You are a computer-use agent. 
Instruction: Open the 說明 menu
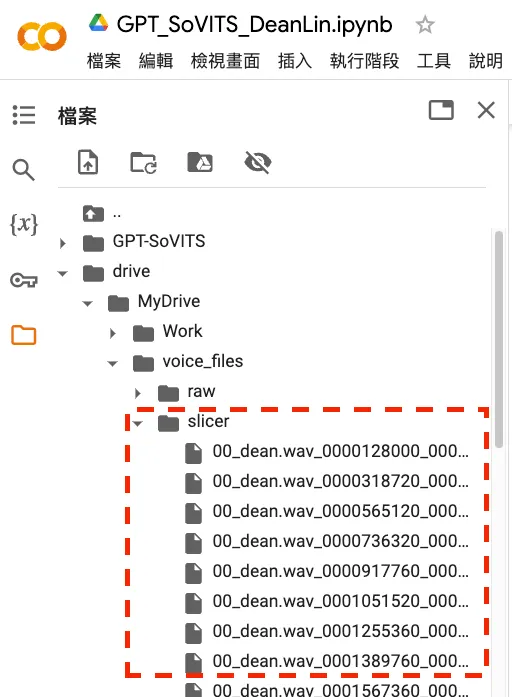(x=486, y=61)
